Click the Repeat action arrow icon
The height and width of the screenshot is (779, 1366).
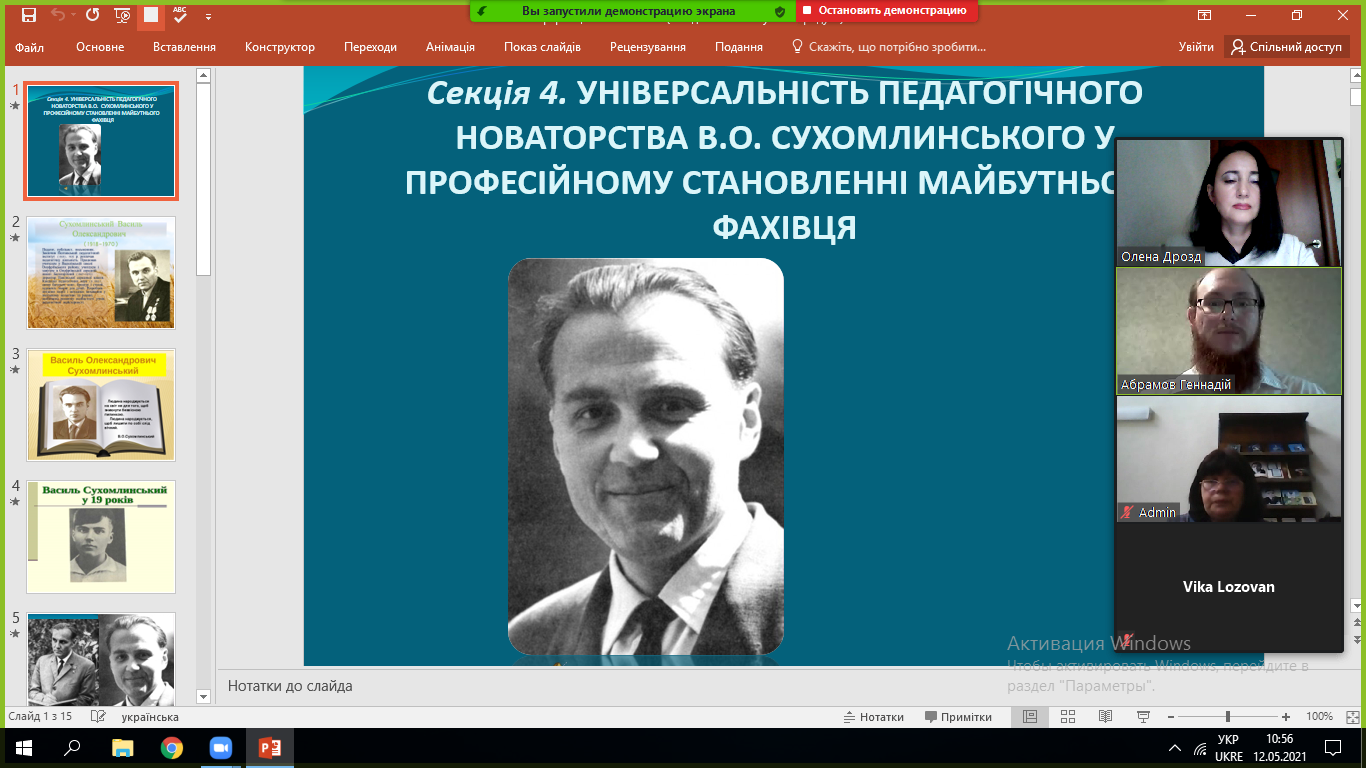click(92, 15)
